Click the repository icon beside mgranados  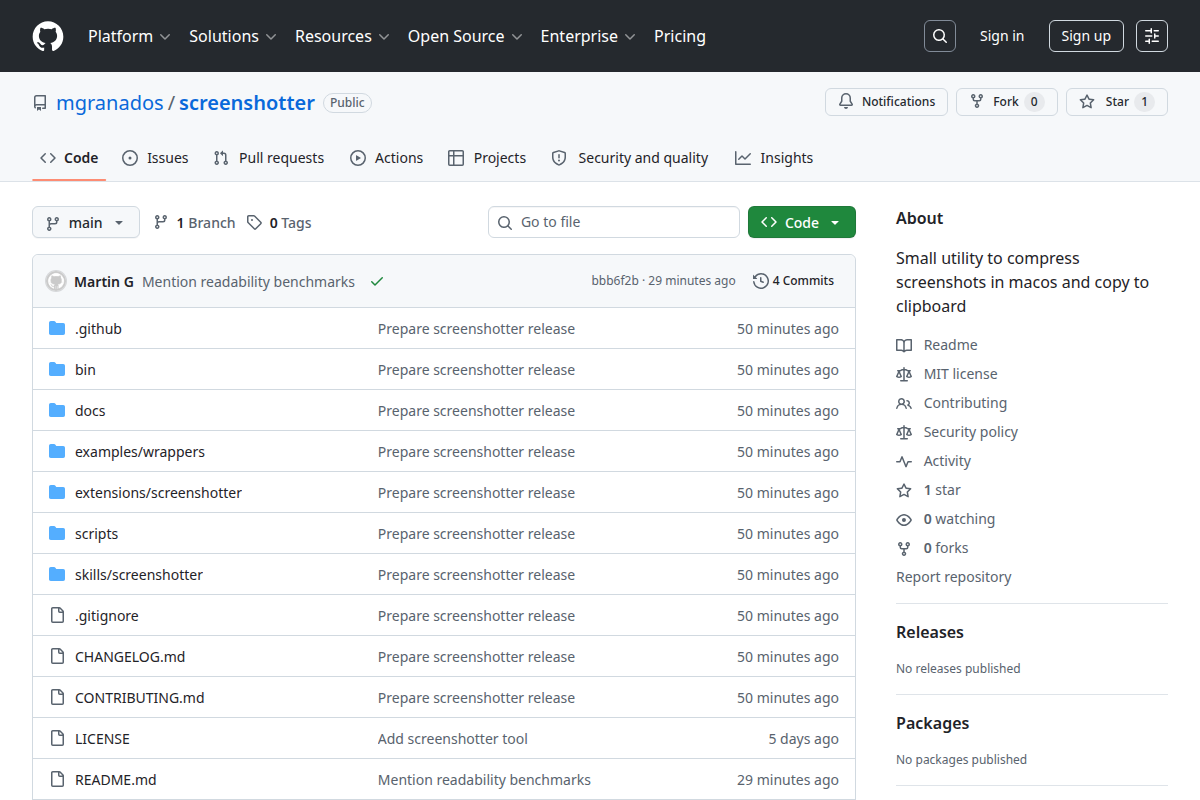(x=40, y=103)
